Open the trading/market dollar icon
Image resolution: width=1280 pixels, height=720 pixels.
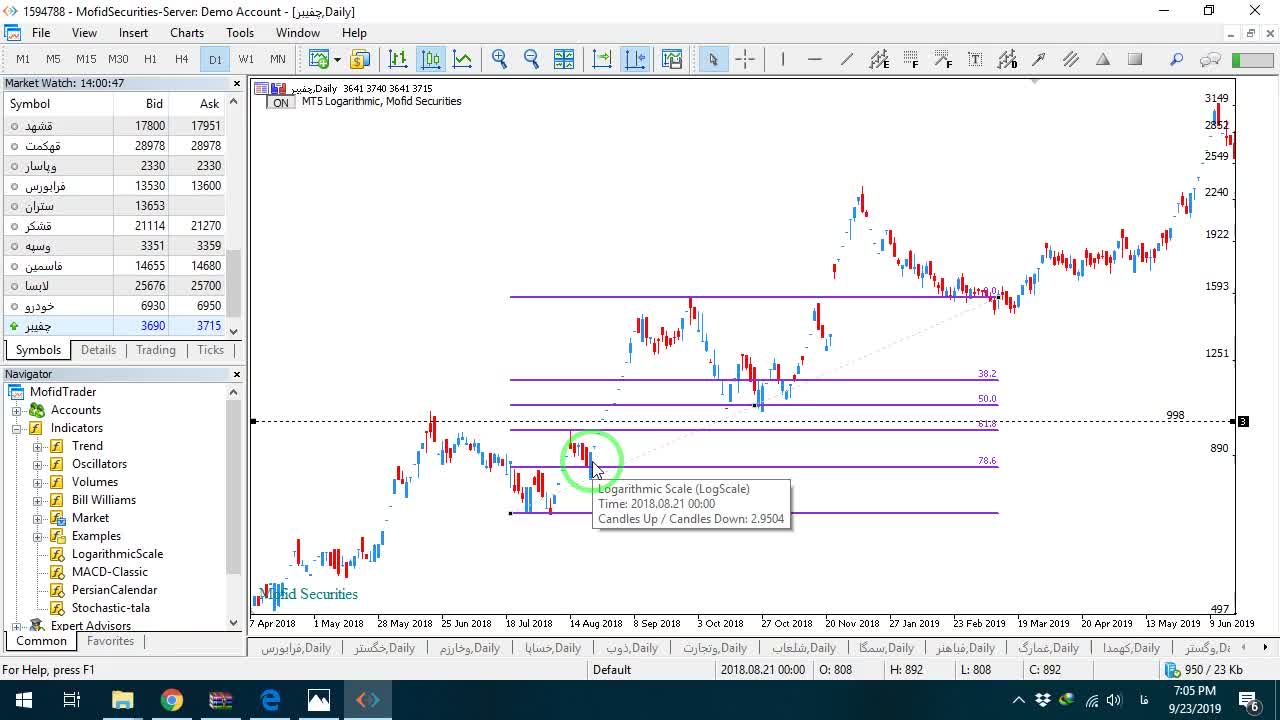click(x=360, y=59)
